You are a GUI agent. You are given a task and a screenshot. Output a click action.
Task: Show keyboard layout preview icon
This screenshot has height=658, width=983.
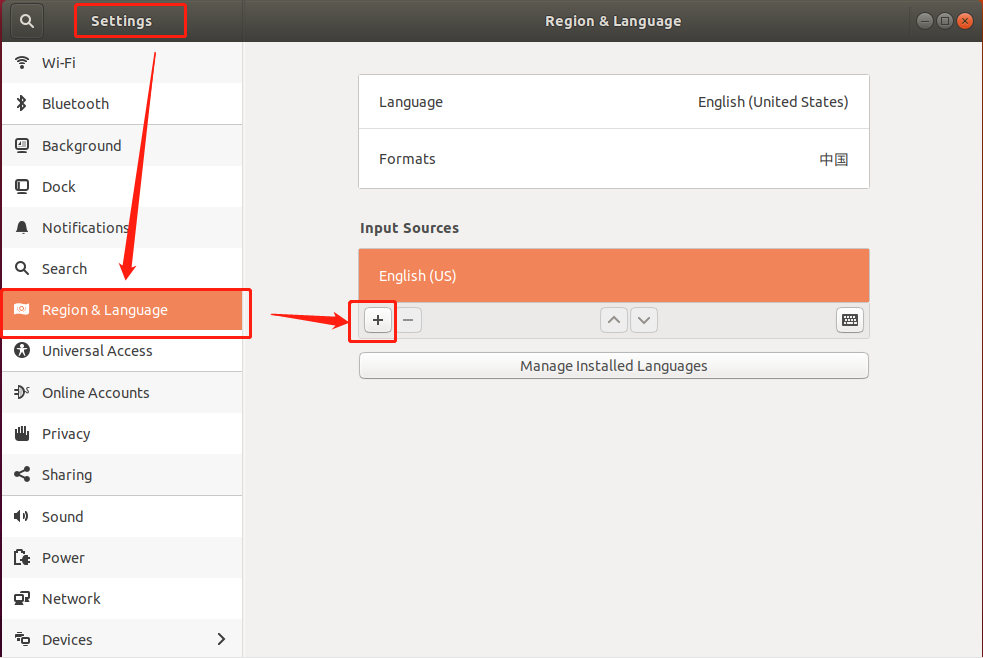coord(850,320)
